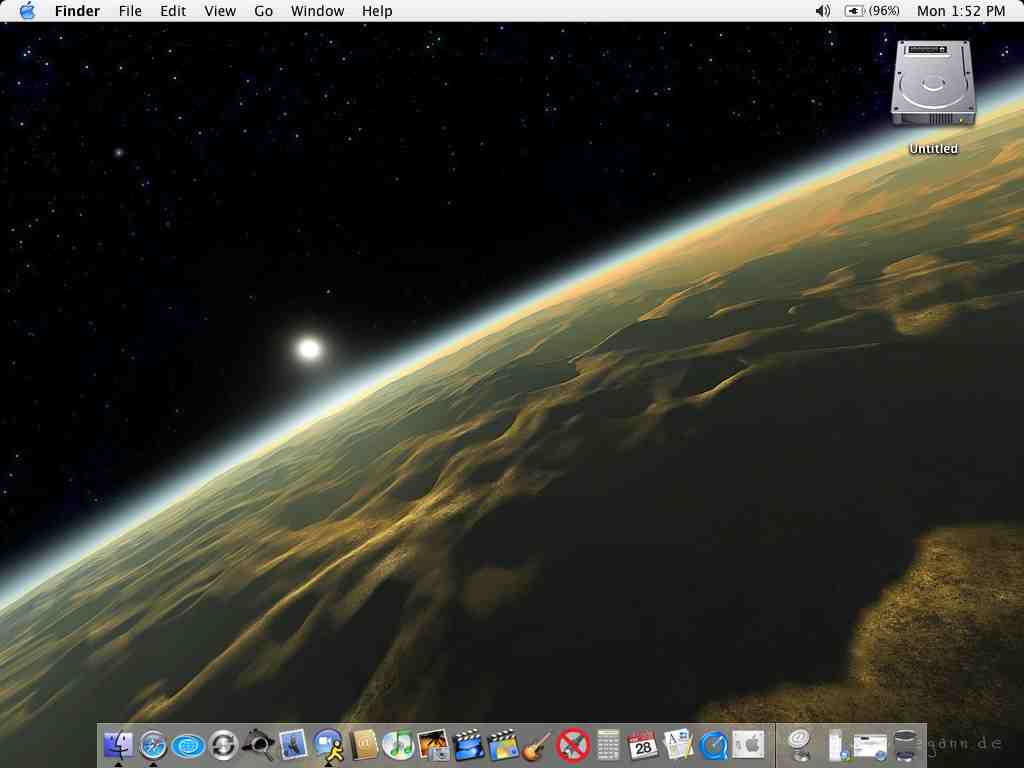1024x768 pixels.
Task: Open the Apple menu
Action: (27, 10)
